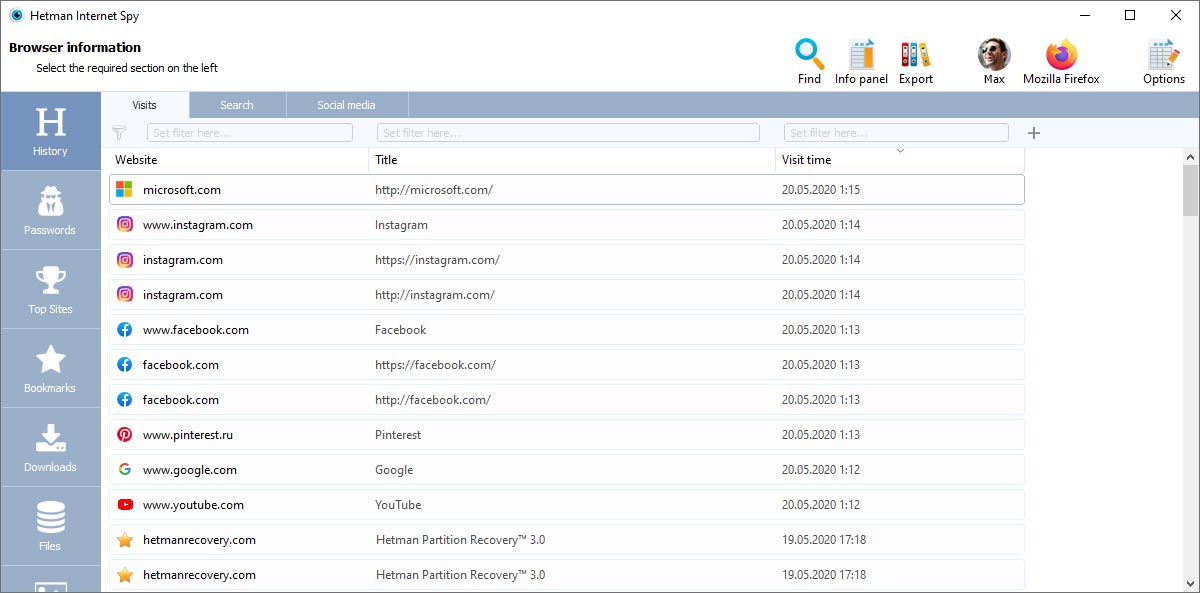Choose the Mozilla Firefox browser
1200x593 pixels.
click(x=1061, y=62)
